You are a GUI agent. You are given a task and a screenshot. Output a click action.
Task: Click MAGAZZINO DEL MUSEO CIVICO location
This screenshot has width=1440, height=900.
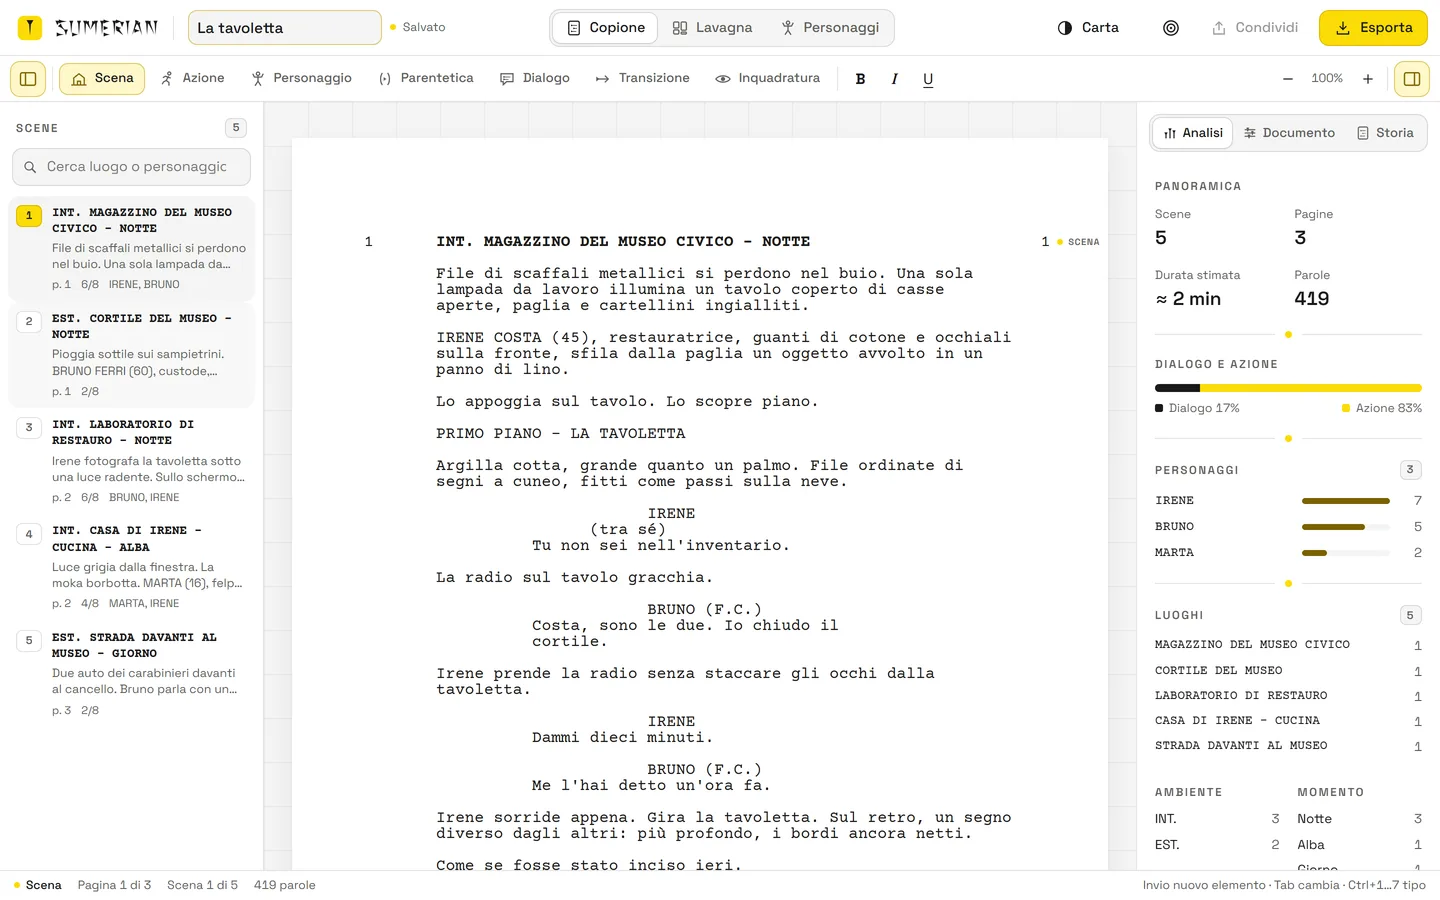point(1288,645)
